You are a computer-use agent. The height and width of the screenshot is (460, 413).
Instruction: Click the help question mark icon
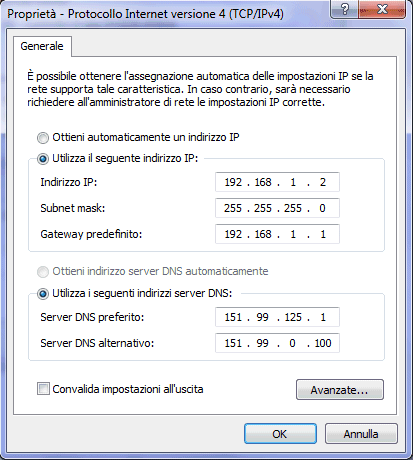[x=344, y=9]
